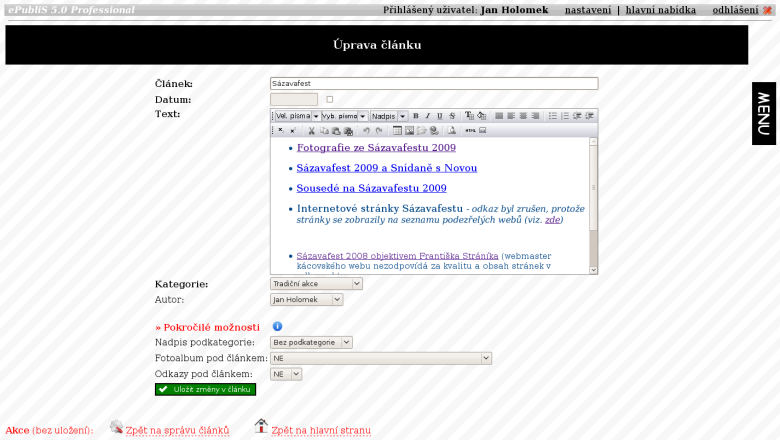Follow the Zpět na hlavní stranu link
Screen dimensions: 780x440
[321, 430]
